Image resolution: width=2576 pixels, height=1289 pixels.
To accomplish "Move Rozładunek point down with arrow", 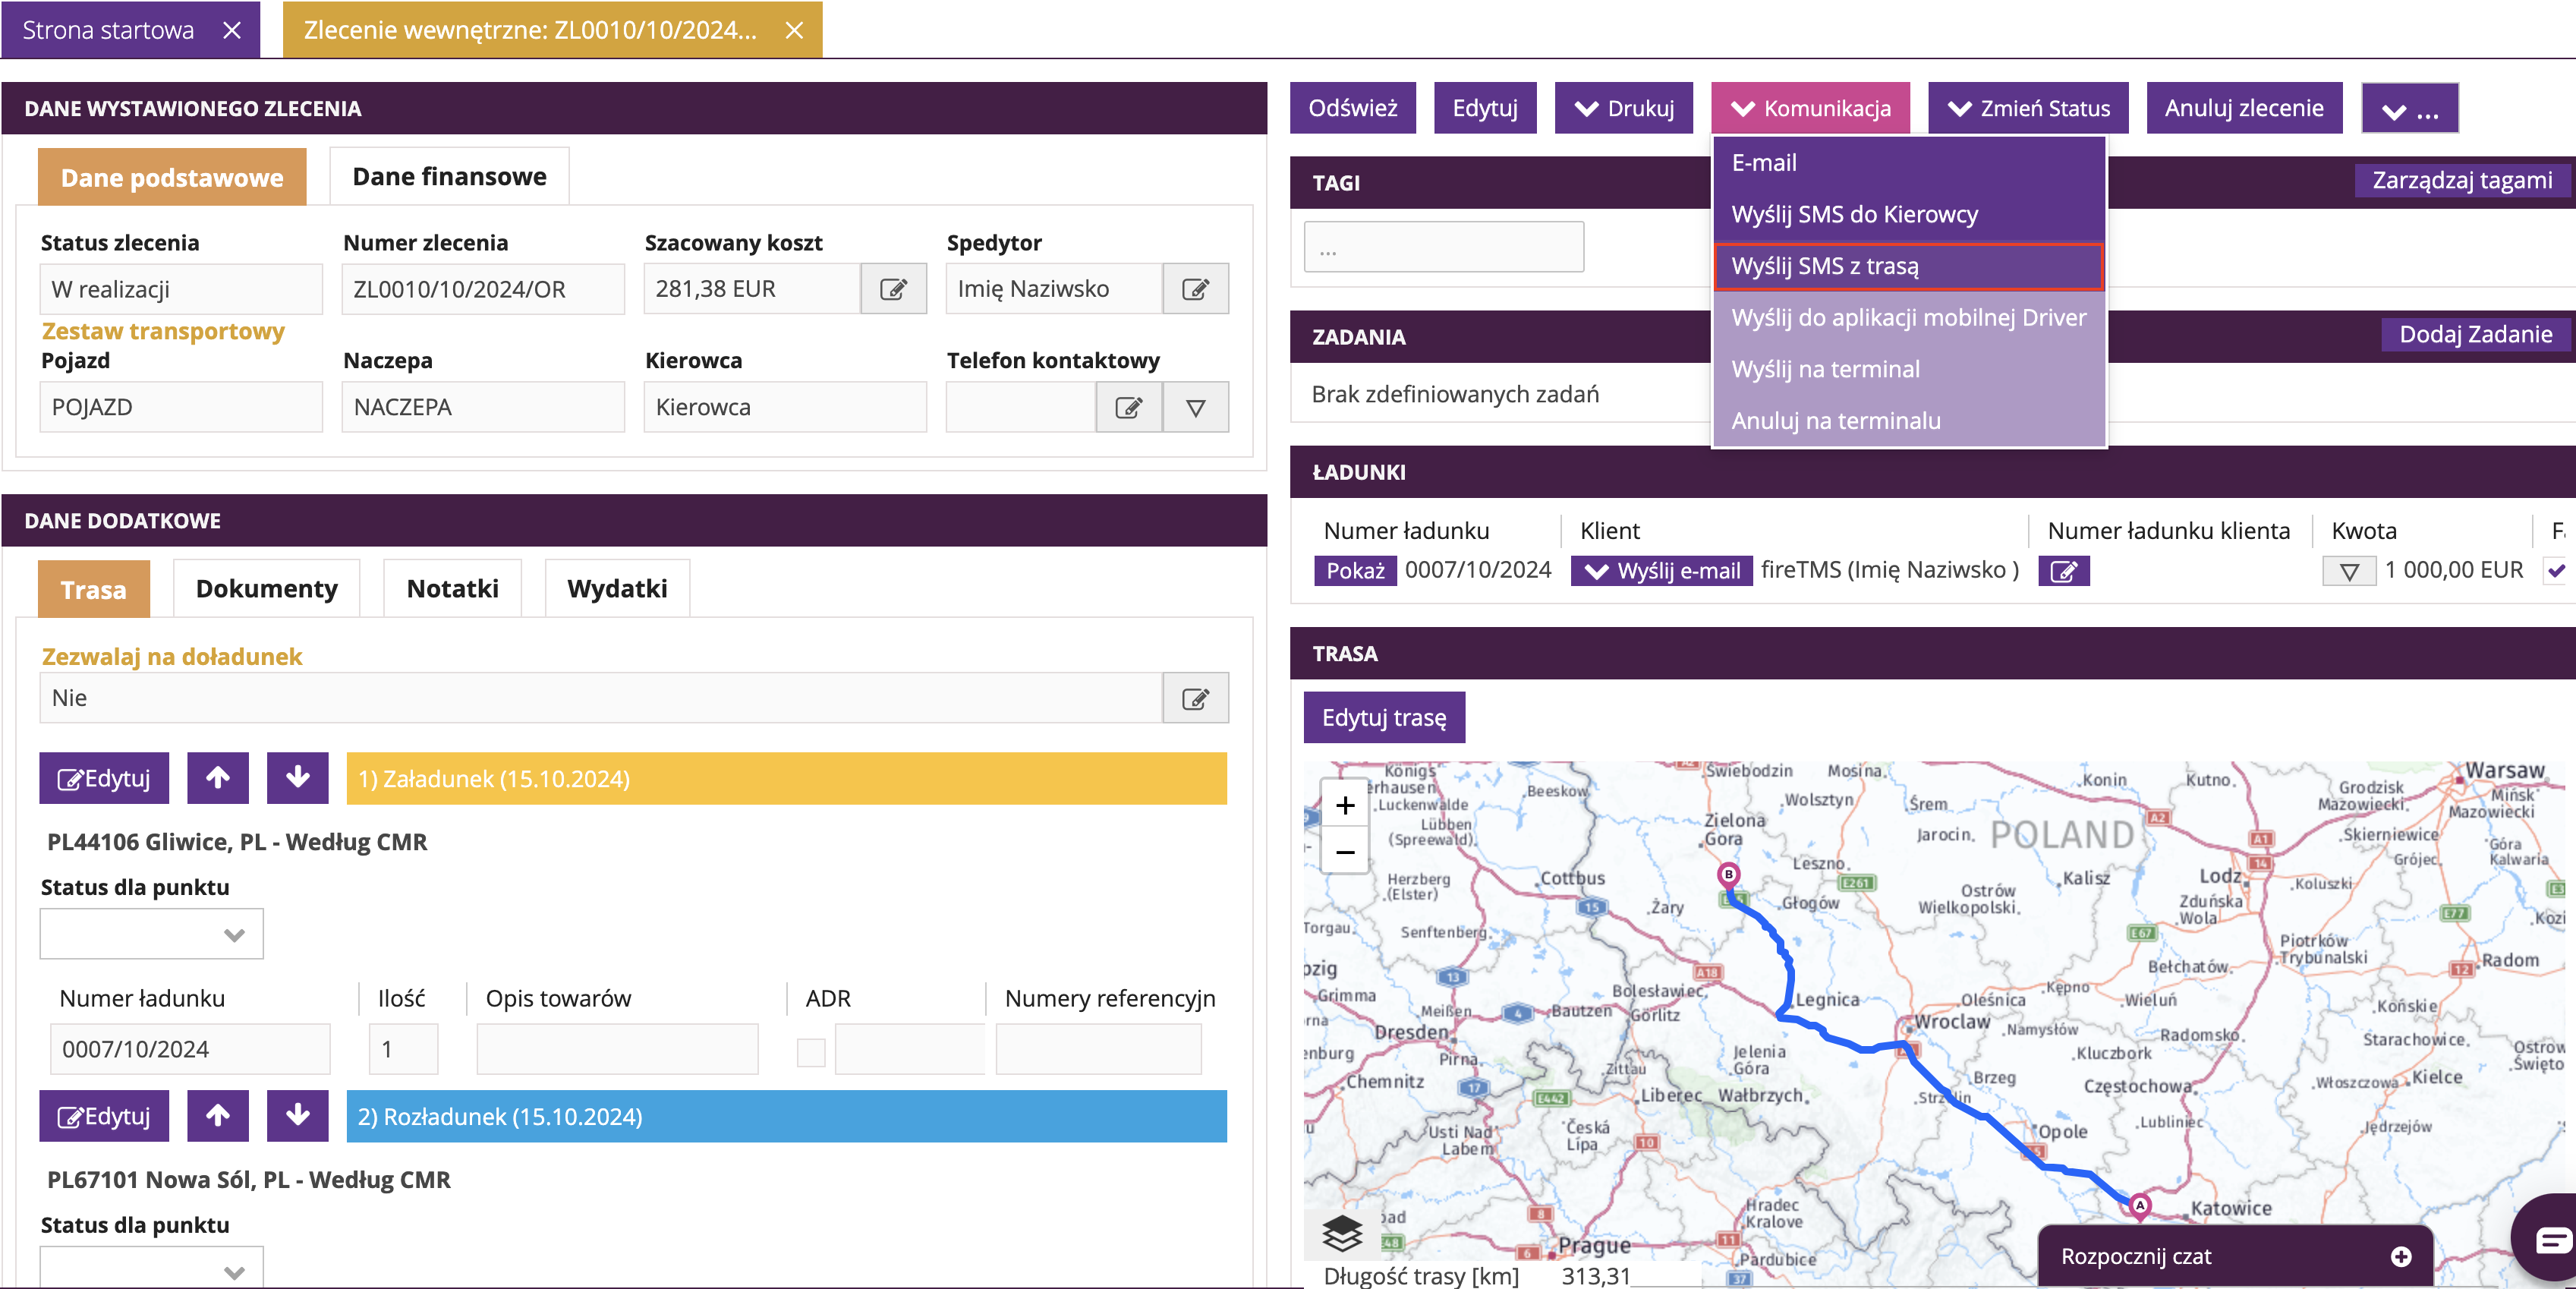I will [297, 1116].
